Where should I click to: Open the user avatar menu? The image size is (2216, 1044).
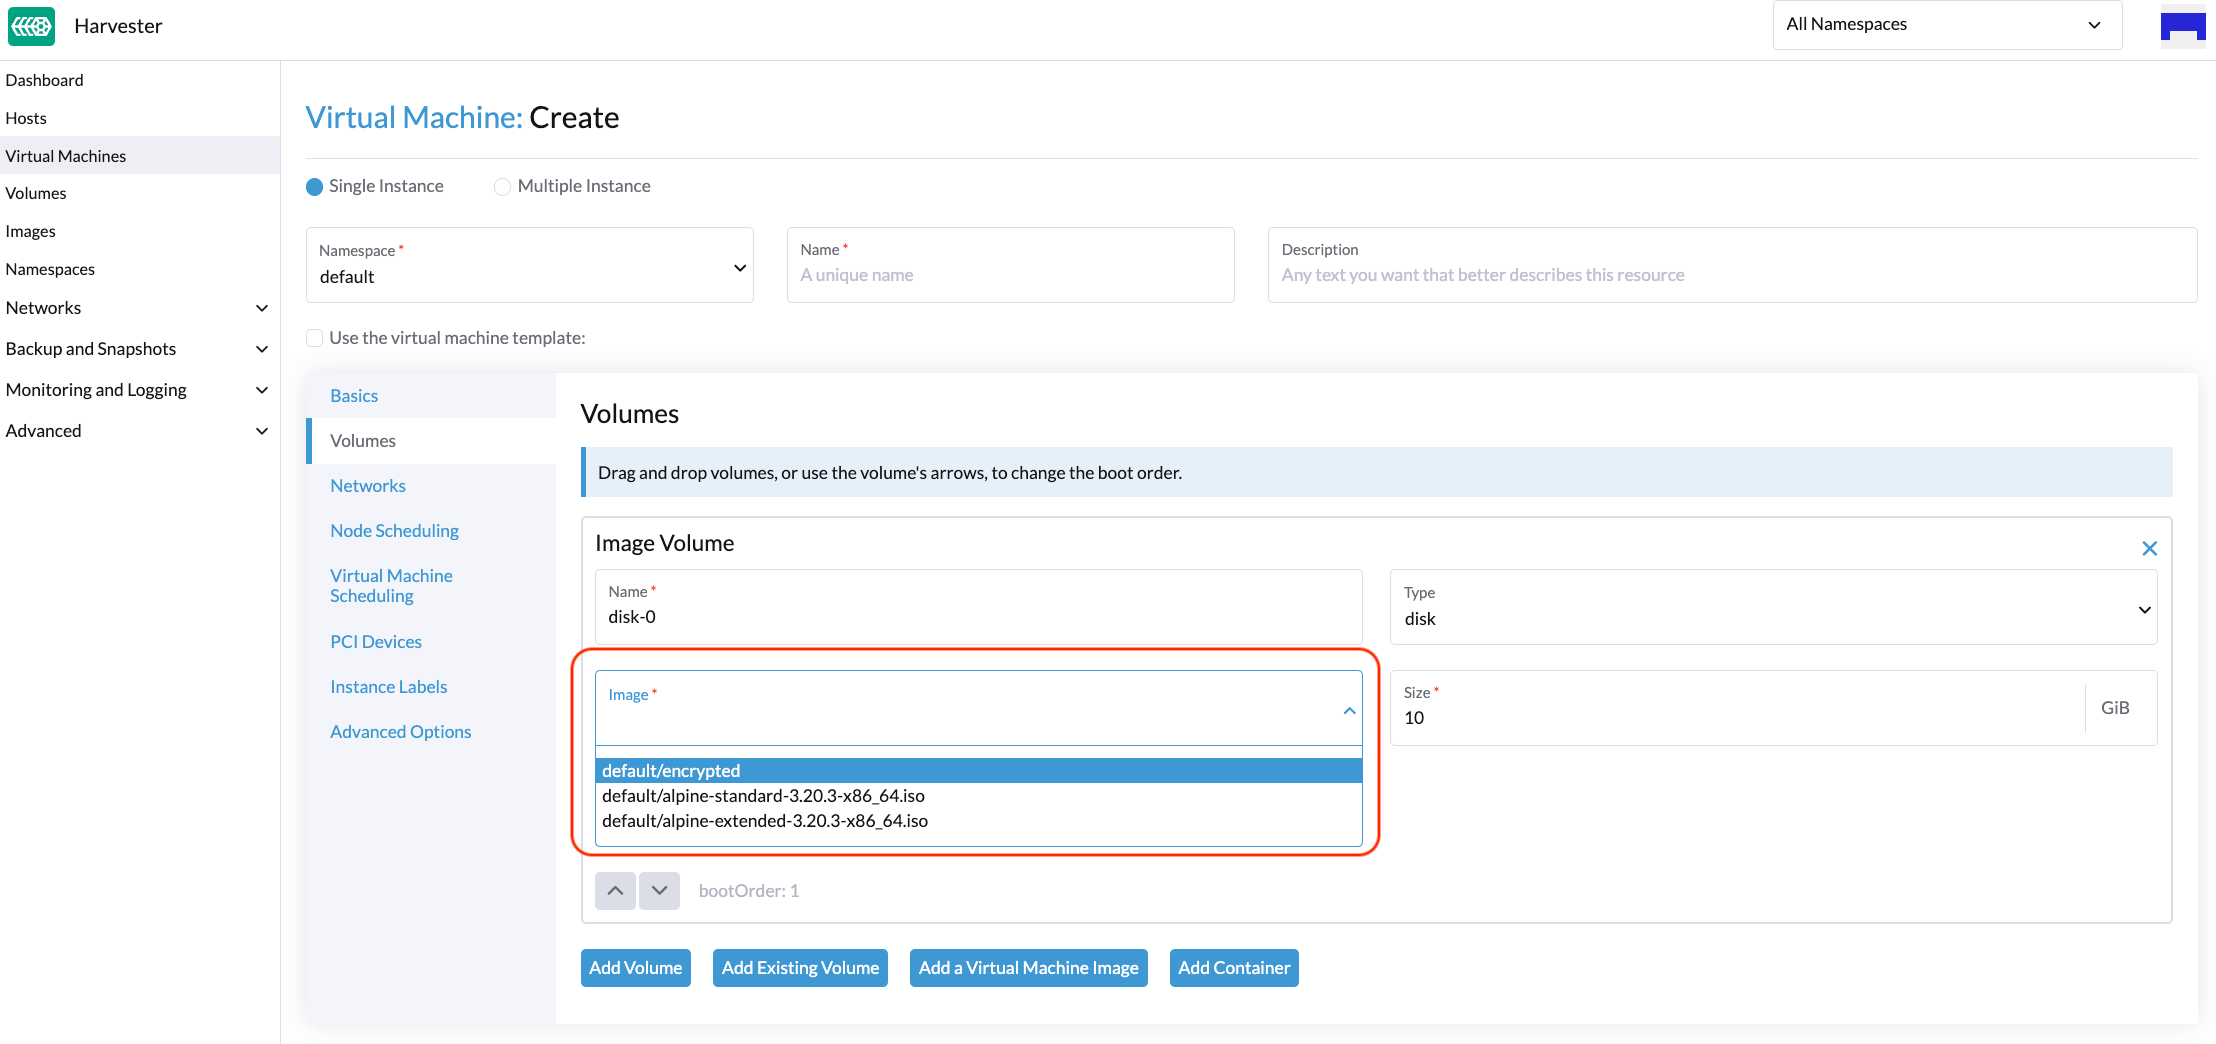coord(2182,26)
